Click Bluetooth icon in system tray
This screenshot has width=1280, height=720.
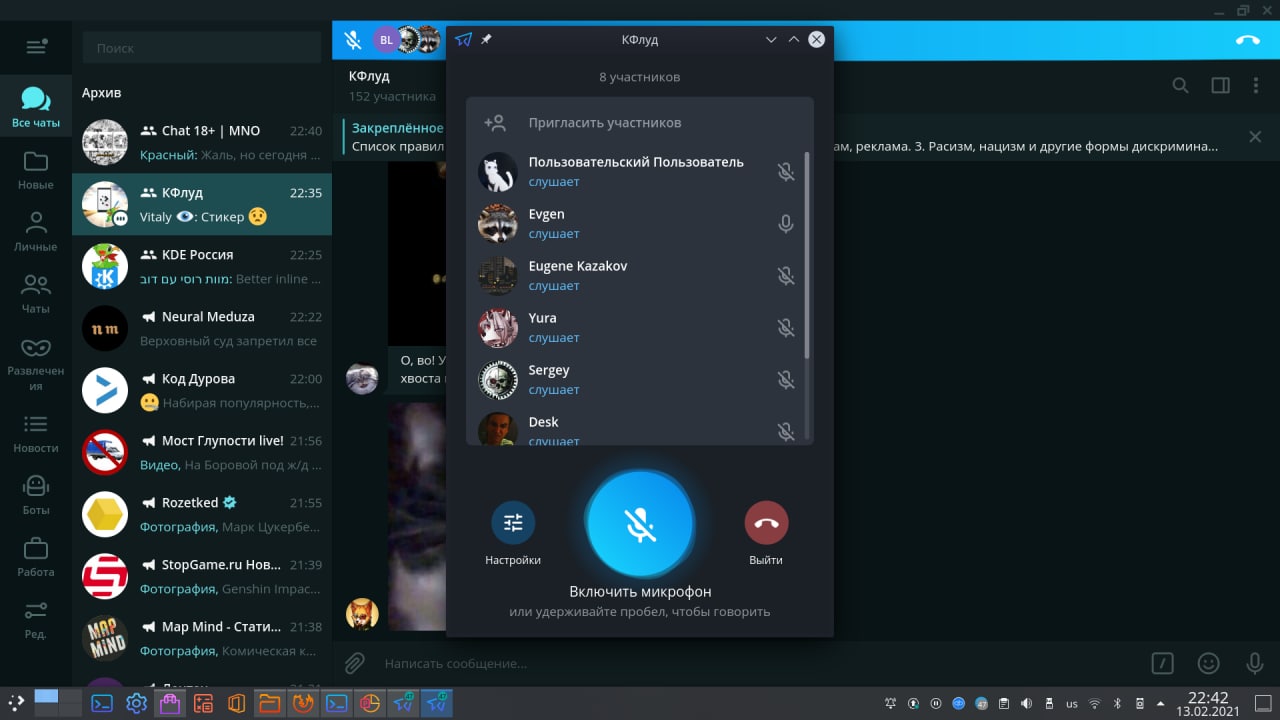click(1117, 704)
